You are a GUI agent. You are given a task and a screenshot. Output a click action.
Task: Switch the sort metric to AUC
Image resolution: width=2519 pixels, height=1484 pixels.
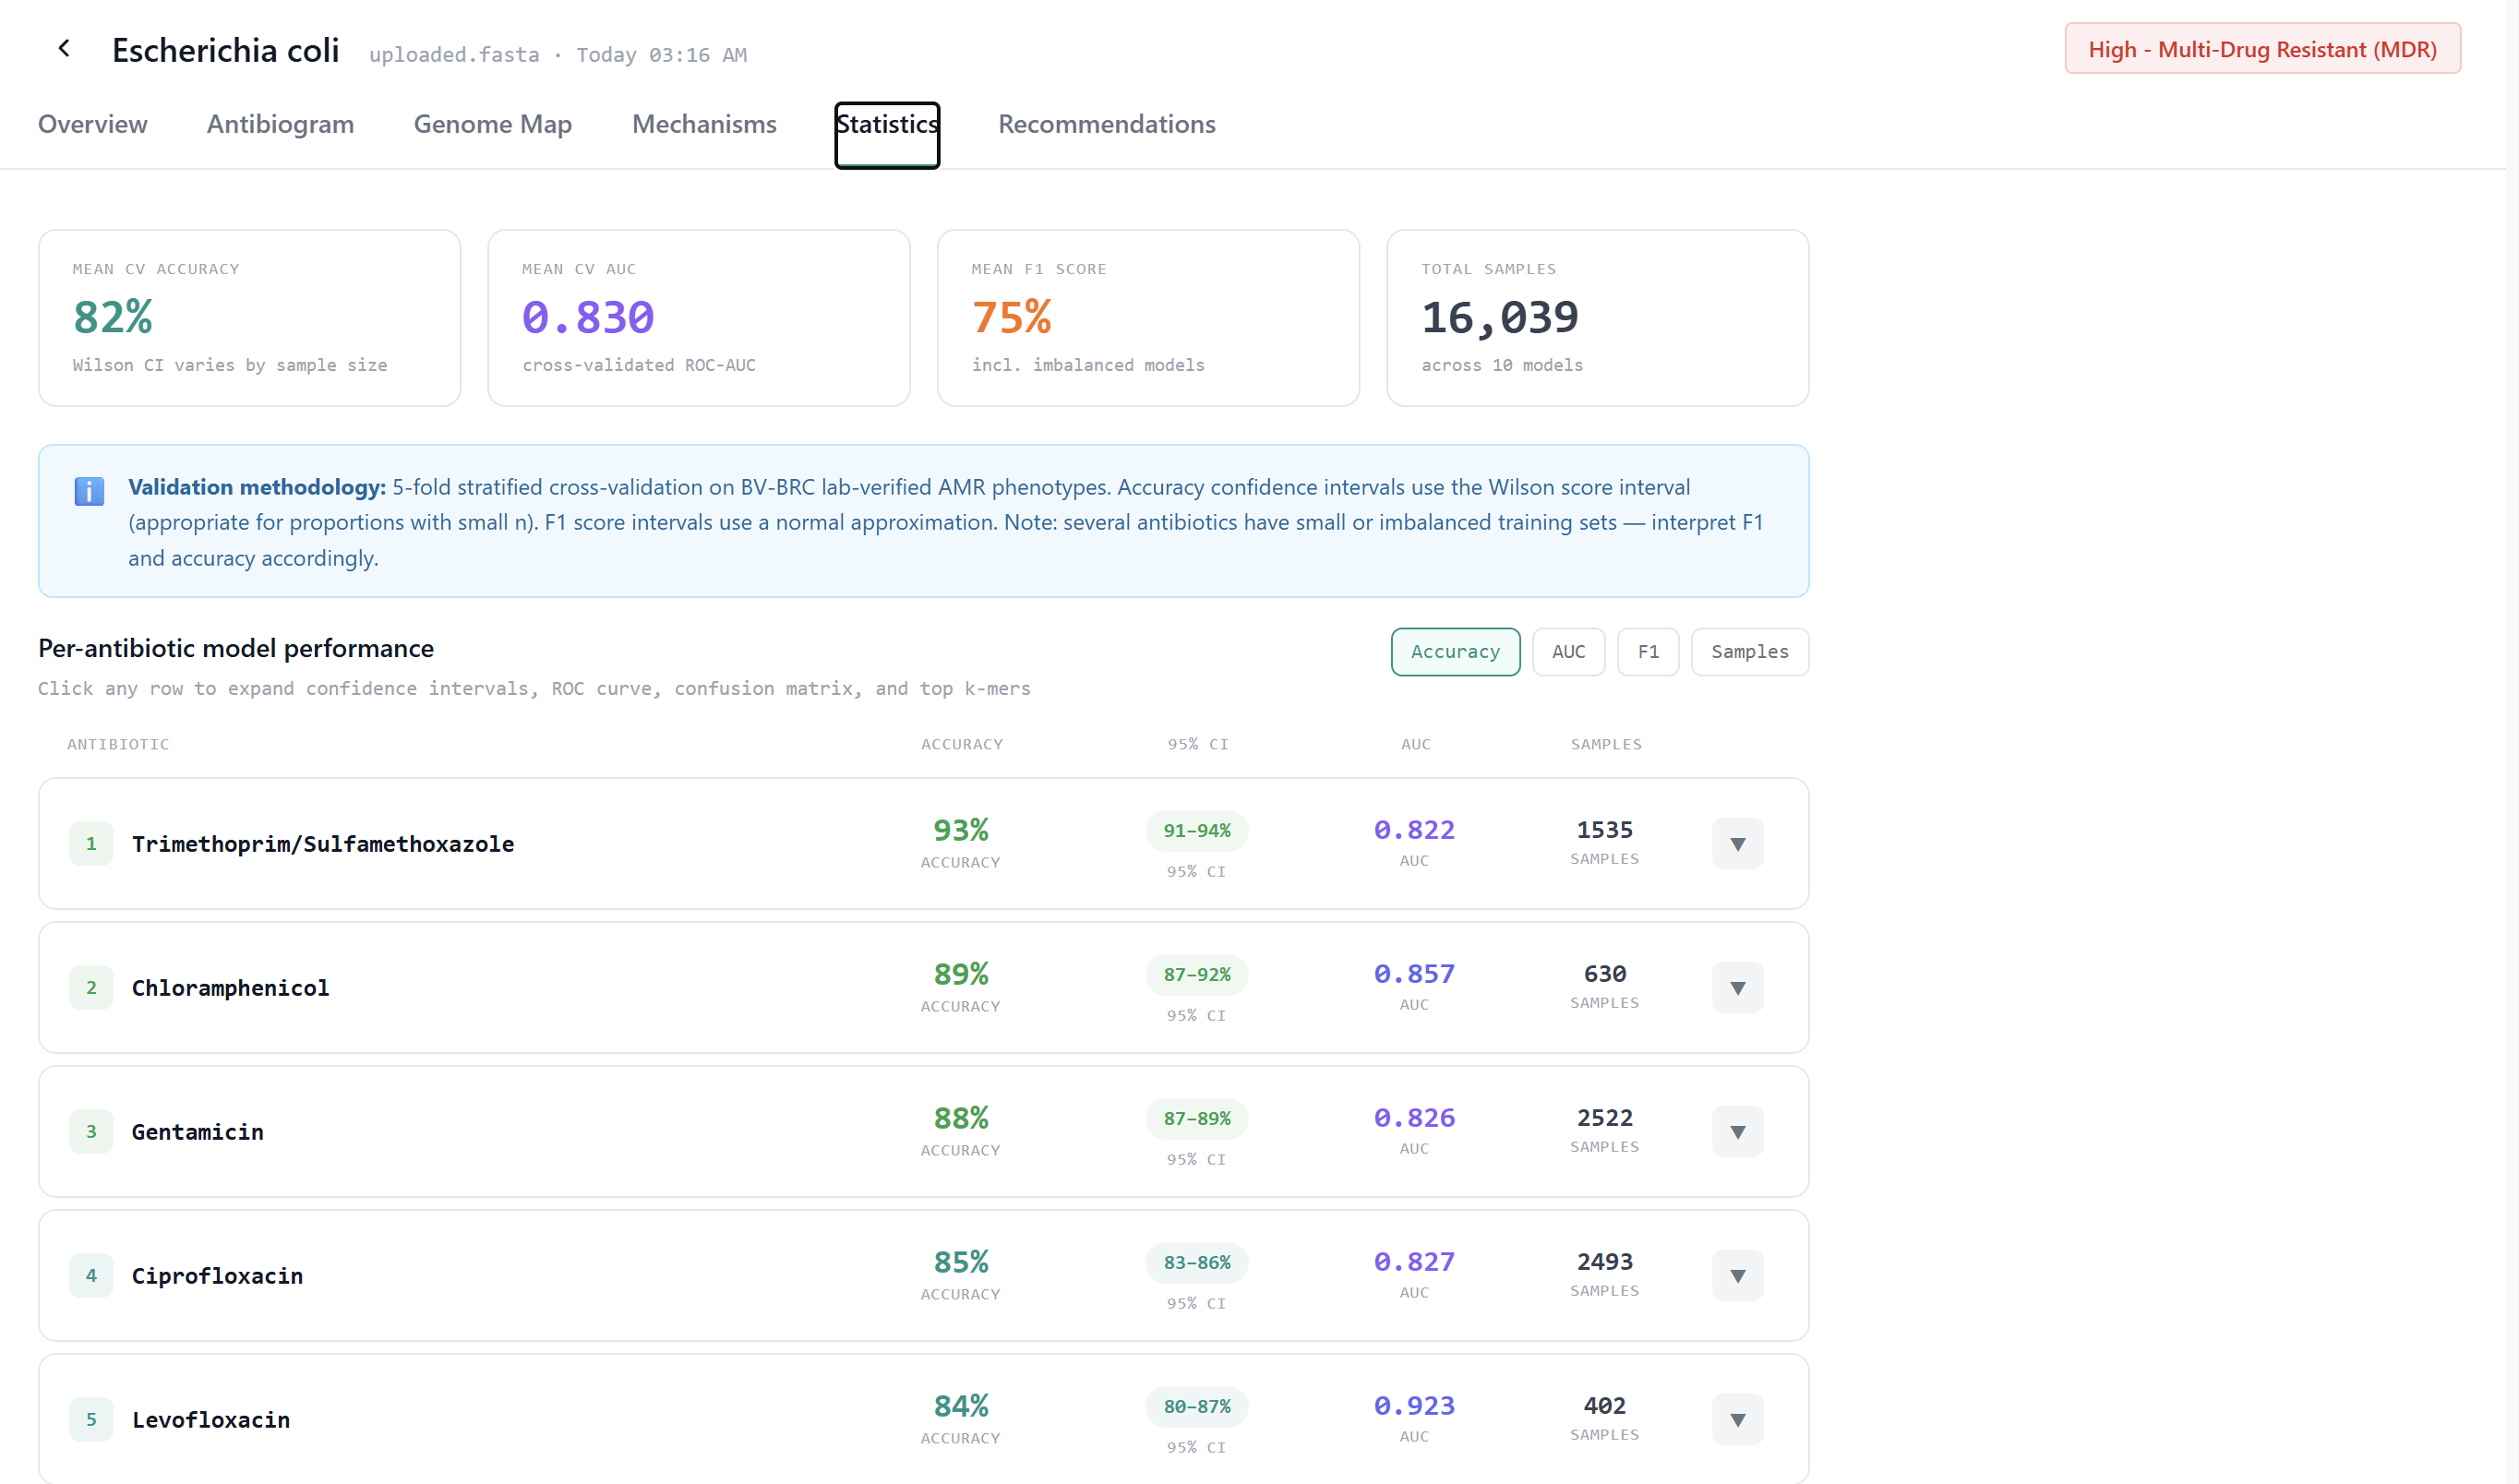coord(1567,652)
